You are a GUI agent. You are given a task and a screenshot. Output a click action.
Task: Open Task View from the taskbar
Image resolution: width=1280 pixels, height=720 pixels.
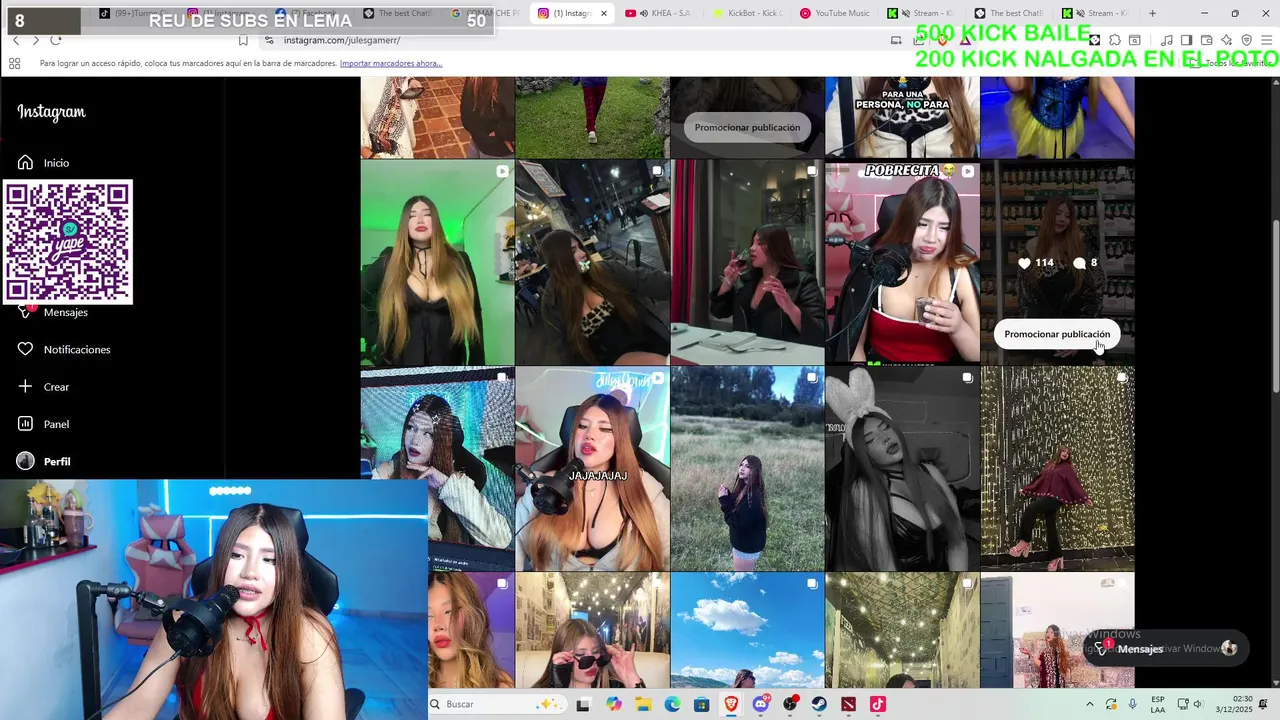[583, 704]
